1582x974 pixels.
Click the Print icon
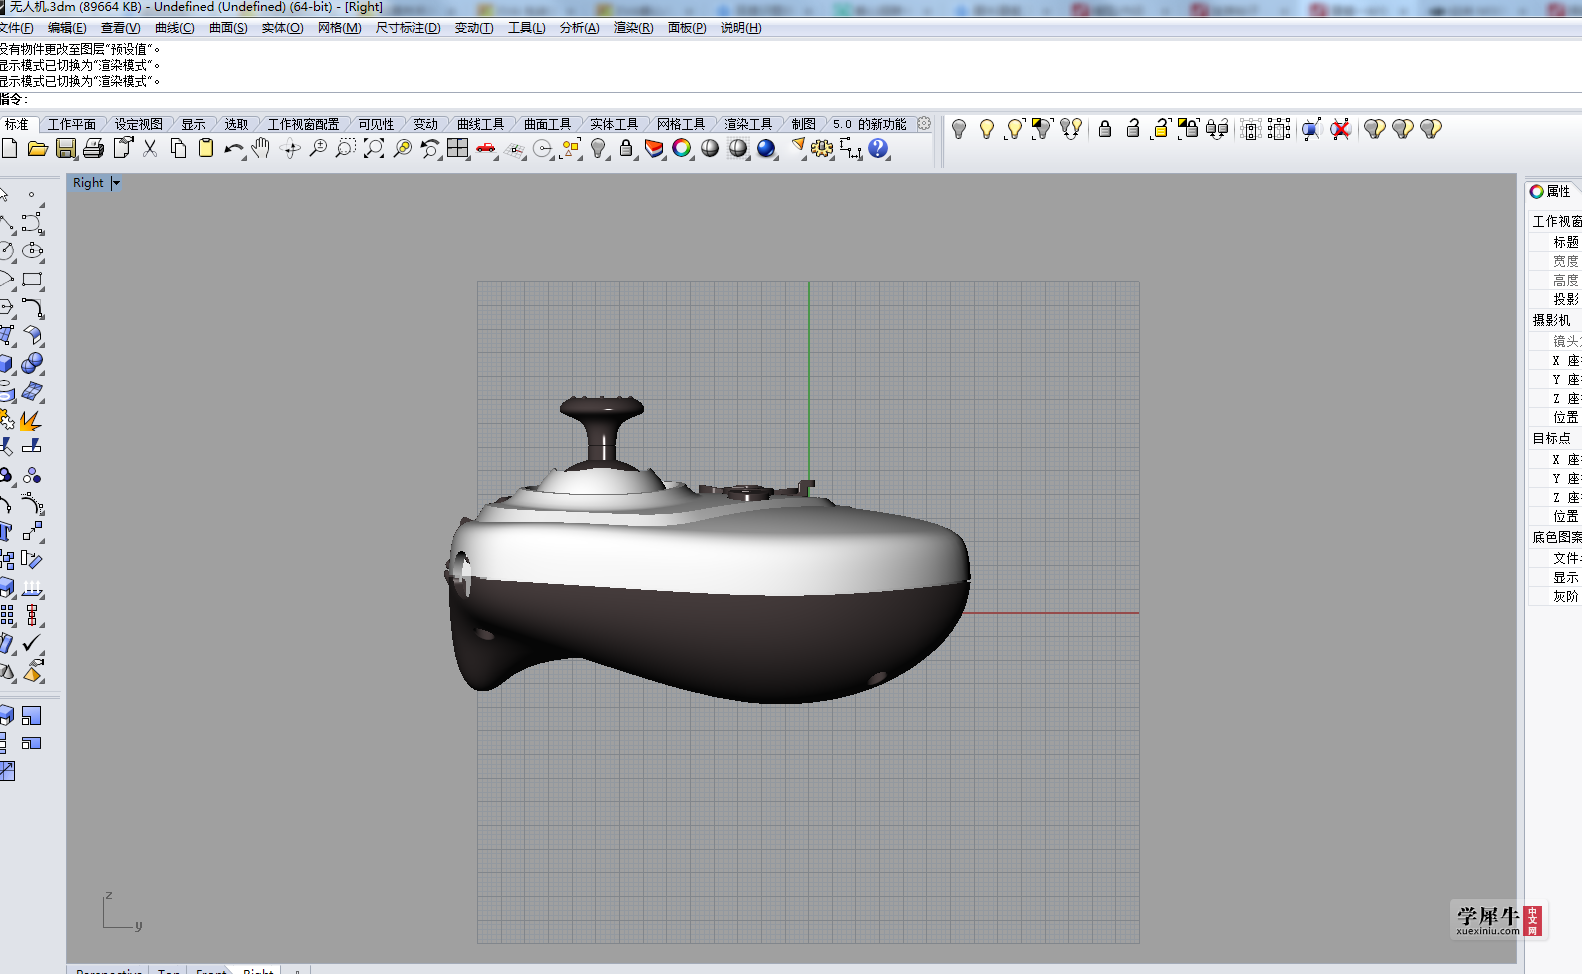coord(94,149)
